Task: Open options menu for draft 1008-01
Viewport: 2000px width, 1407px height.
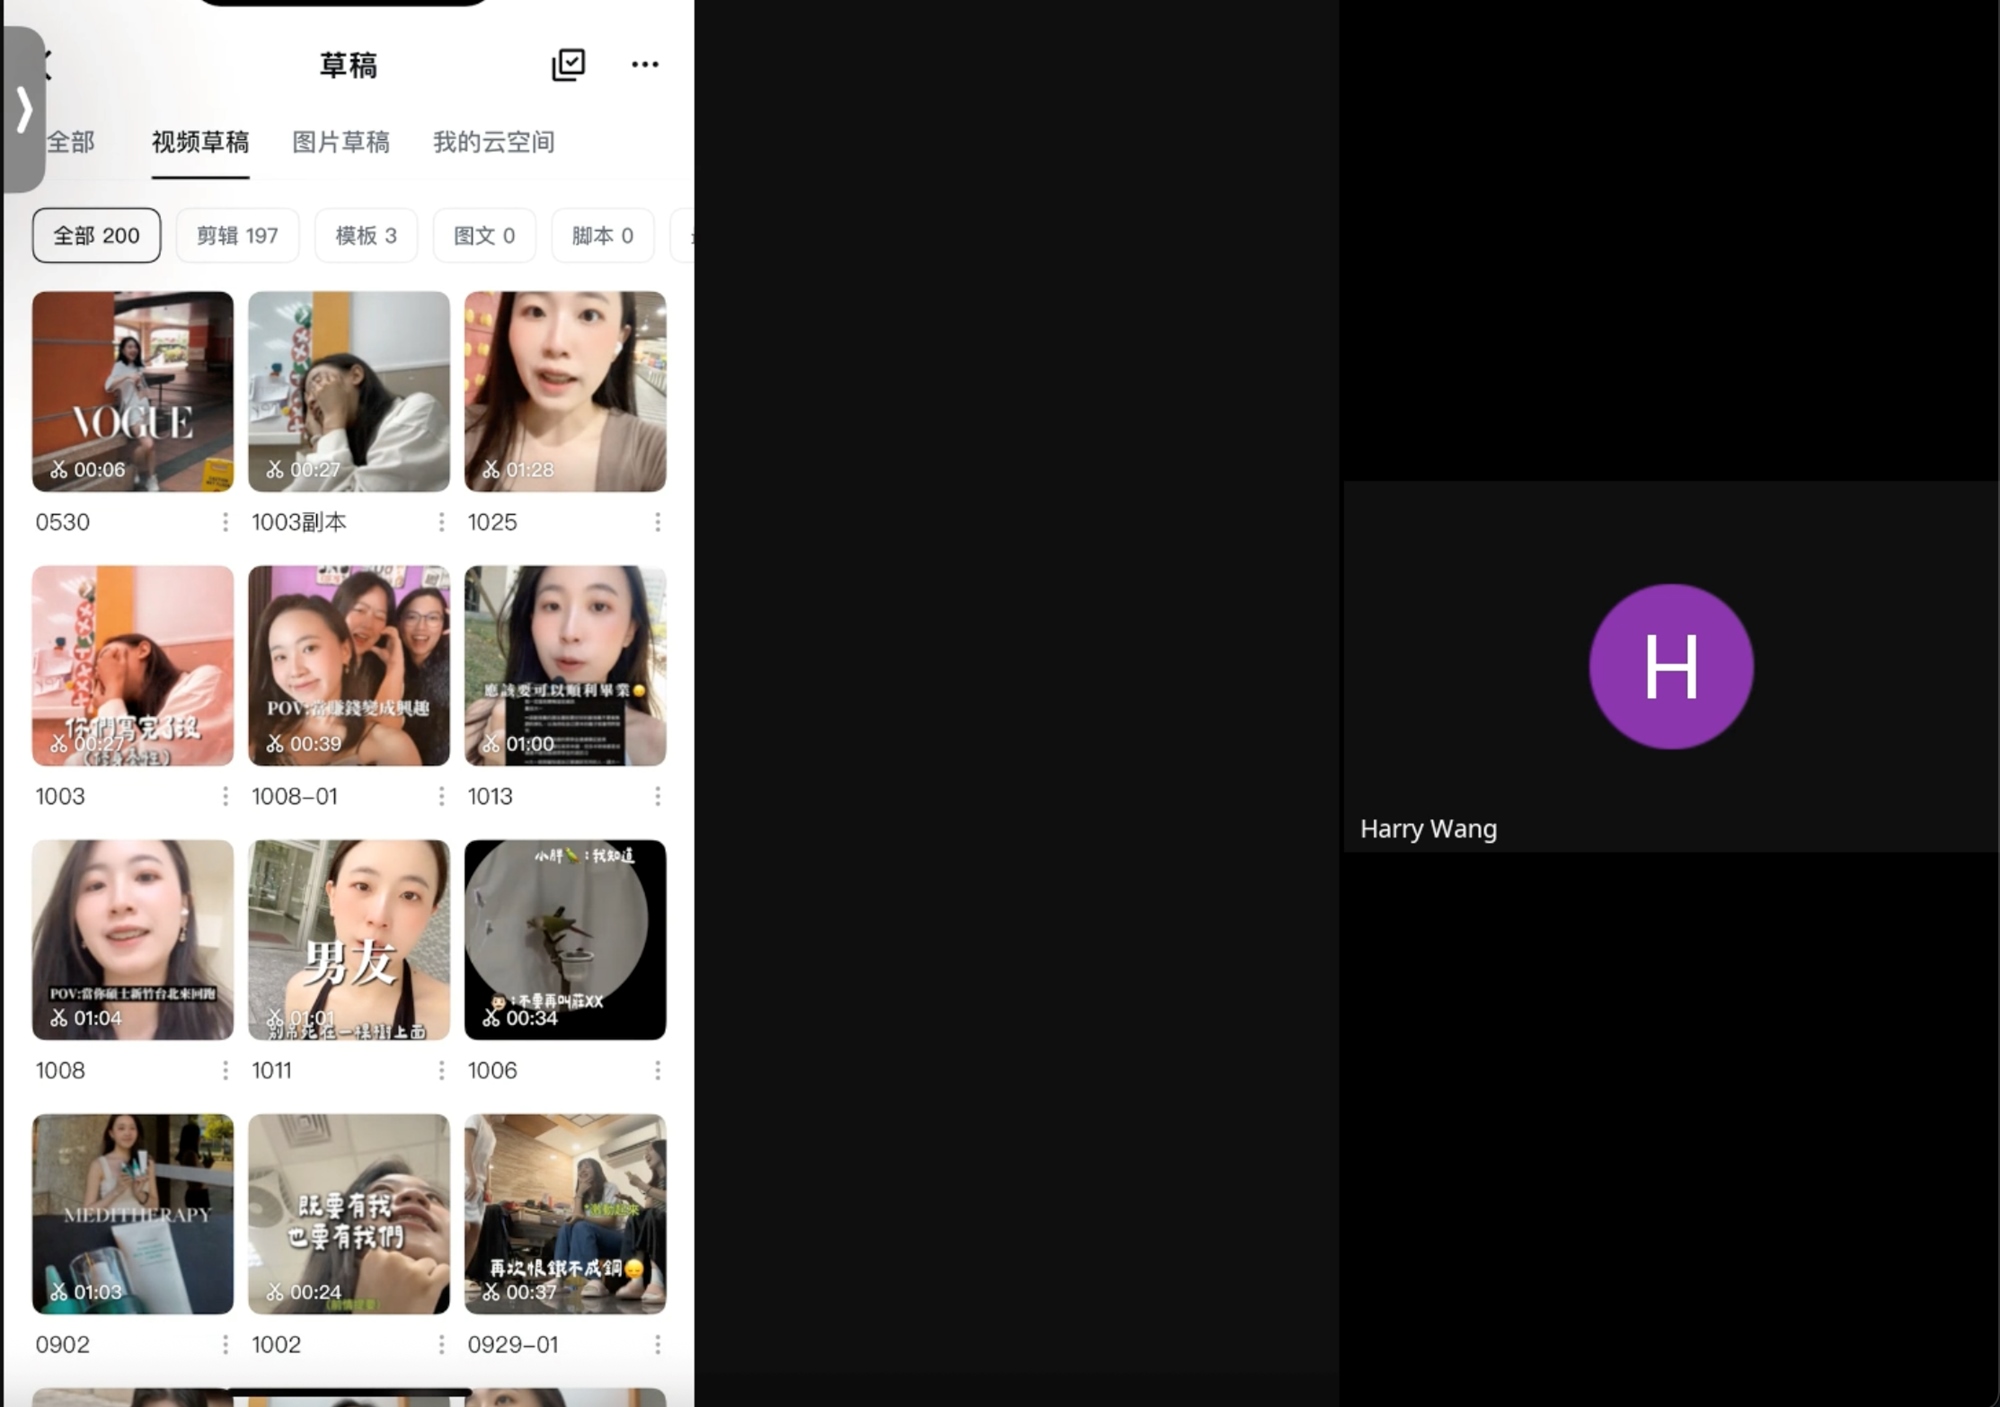Action: pos(441,796)
